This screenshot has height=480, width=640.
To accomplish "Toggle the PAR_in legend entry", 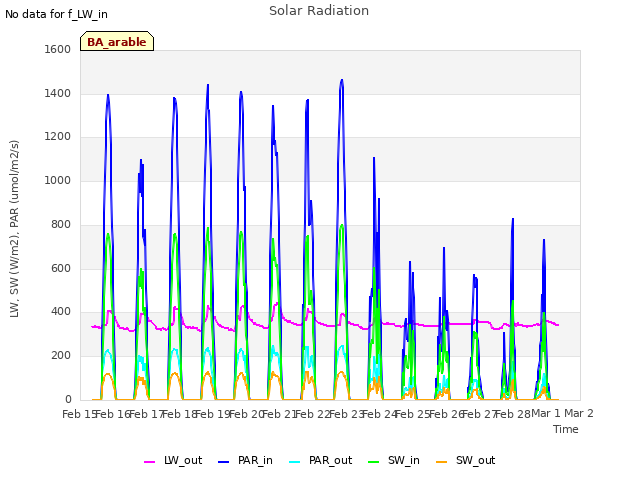I will pos(245,461).
